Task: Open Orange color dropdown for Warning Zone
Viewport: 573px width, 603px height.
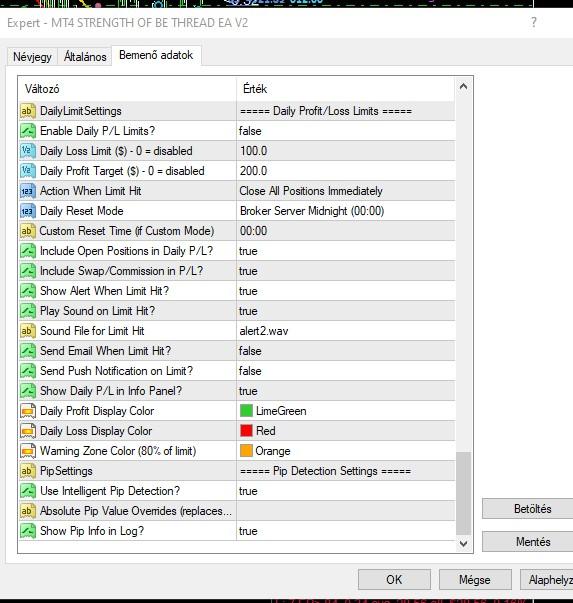Action: 346,451
